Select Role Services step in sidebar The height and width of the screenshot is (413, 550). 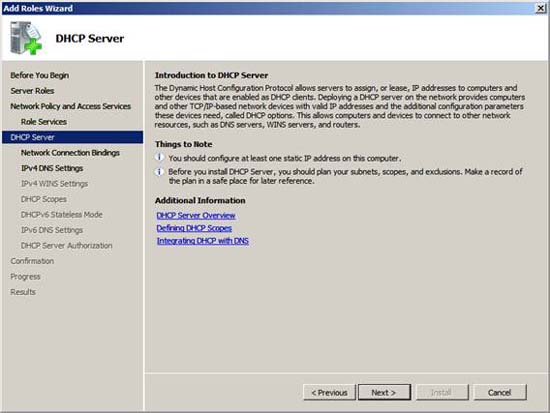click(x=44, y=122)
